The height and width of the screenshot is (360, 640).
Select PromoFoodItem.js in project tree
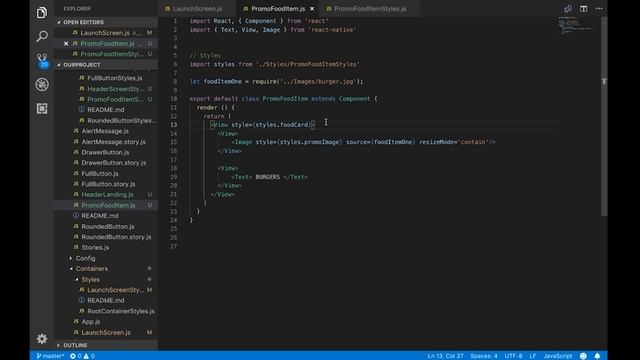[x=106, y=205]
